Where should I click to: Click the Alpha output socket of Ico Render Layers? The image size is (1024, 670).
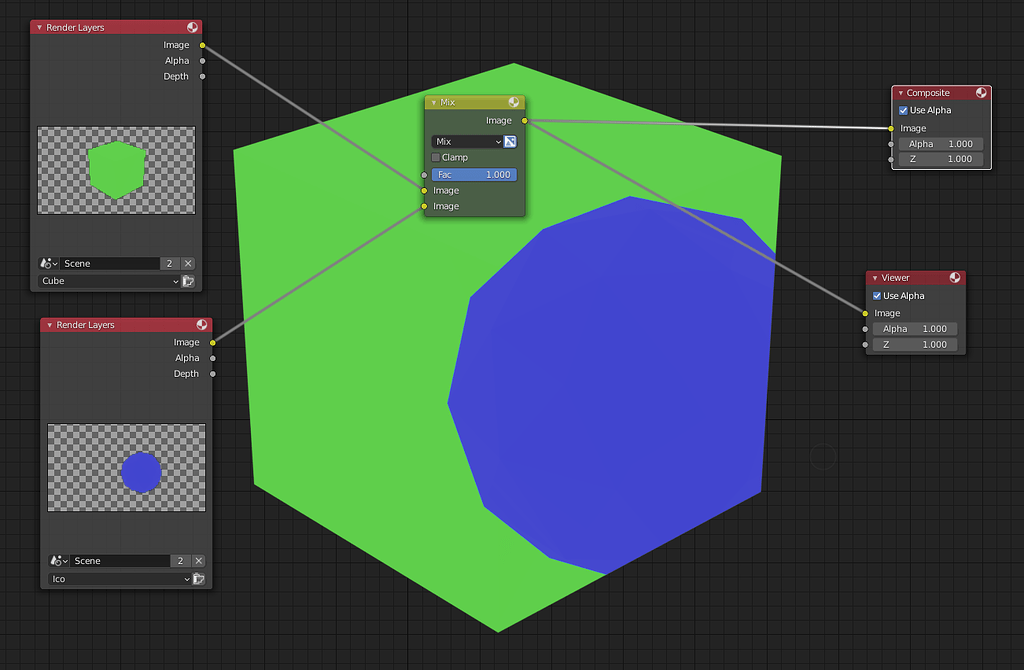tap(213, 358)
